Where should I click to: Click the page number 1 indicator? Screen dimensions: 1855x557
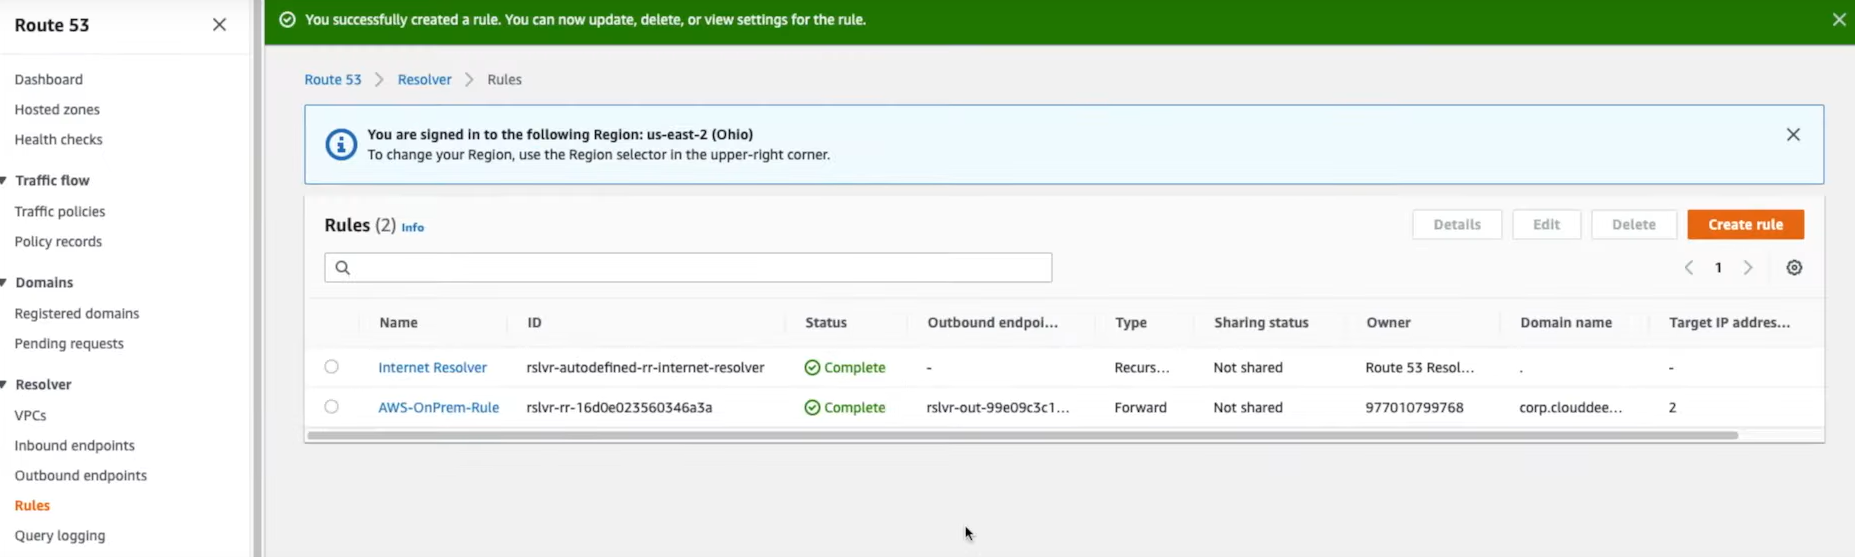(x=1718, y=268)
